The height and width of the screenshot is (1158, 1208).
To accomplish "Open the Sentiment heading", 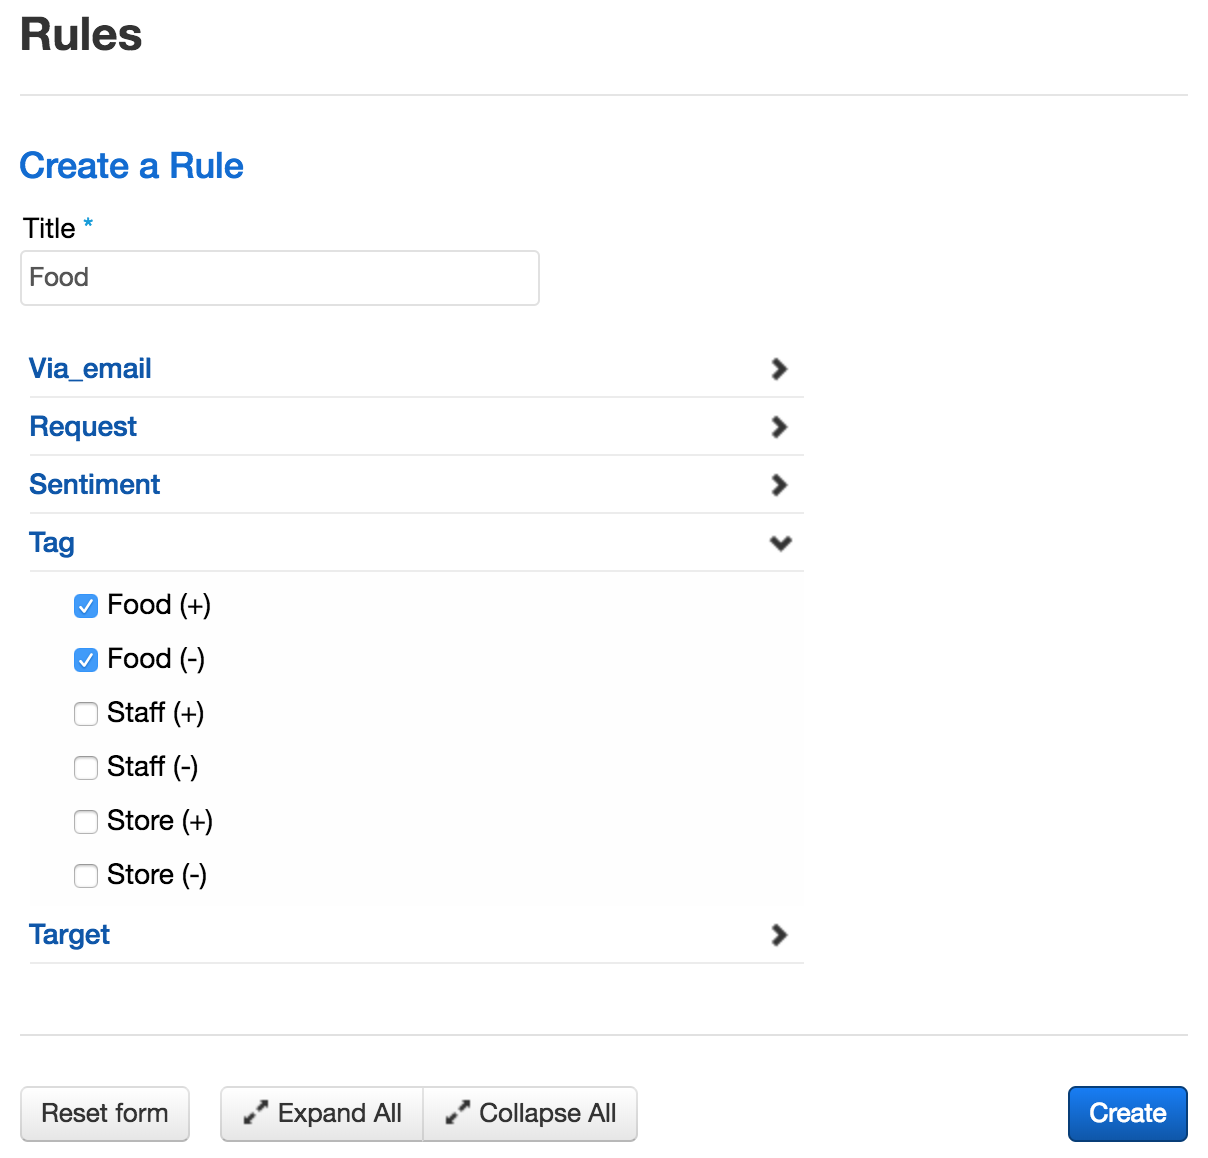I will (x=95, y=485).
